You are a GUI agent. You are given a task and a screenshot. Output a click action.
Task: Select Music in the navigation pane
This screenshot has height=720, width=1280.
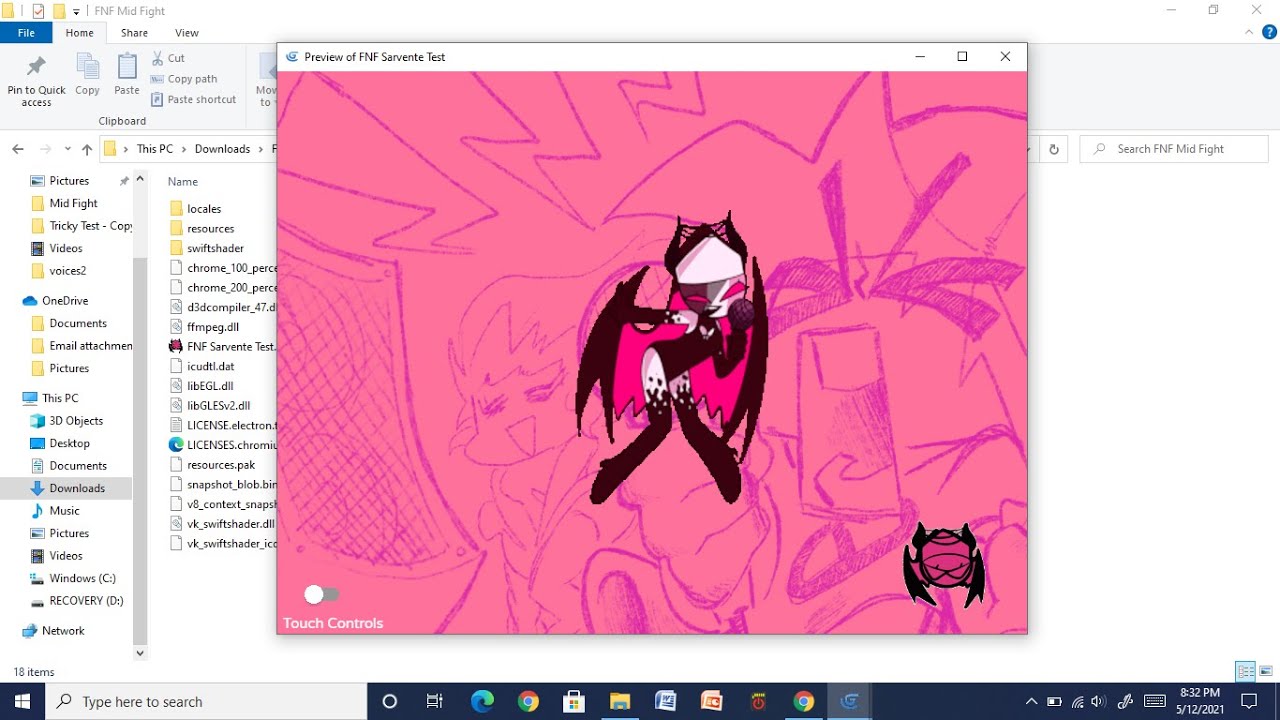pos(64,511)
